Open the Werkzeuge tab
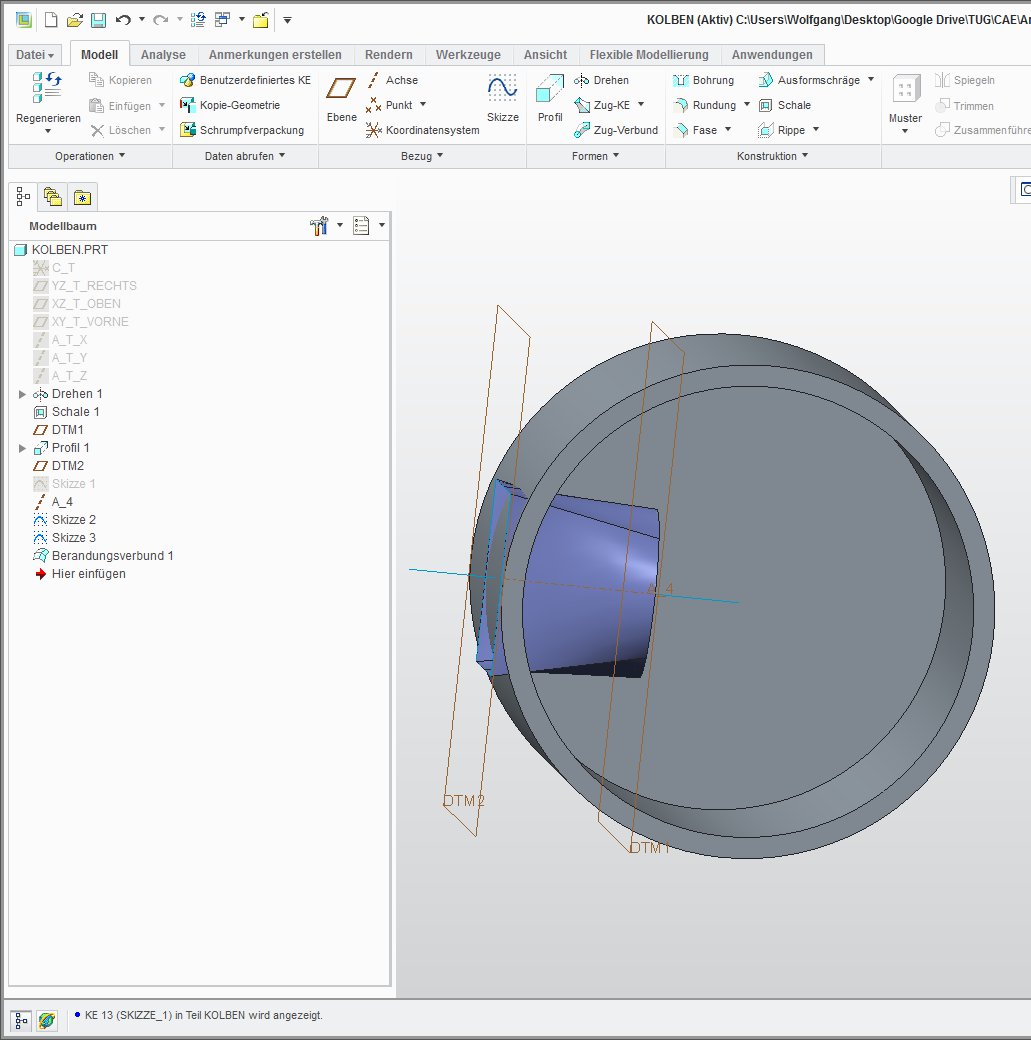Viewport: 1031px width, 1040px height. coord(468,54)
